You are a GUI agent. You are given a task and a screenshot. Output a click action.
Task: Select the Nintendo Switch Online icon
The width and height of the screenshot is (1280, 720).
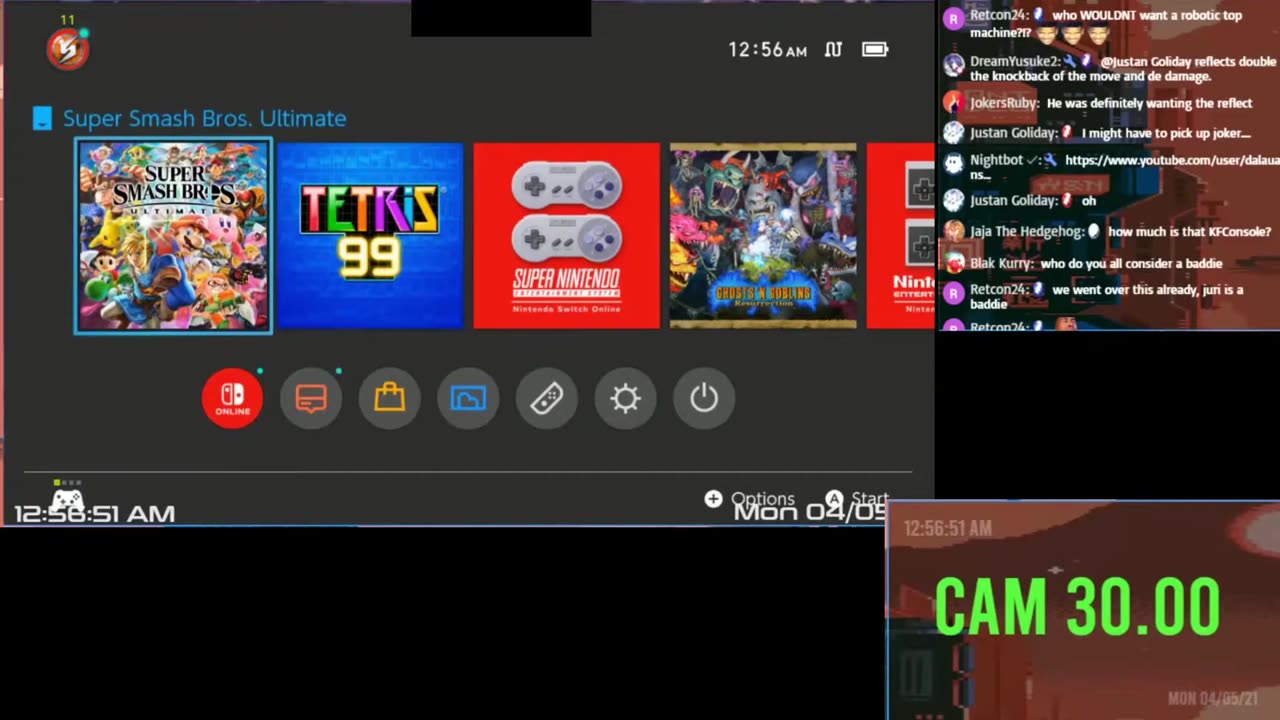click(x=232, y=398)
